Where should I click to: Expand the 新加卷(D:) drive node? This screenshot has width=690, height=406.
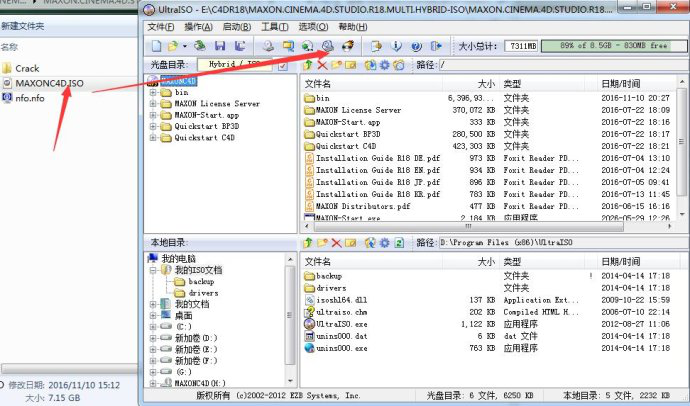(x=153, y=338)
